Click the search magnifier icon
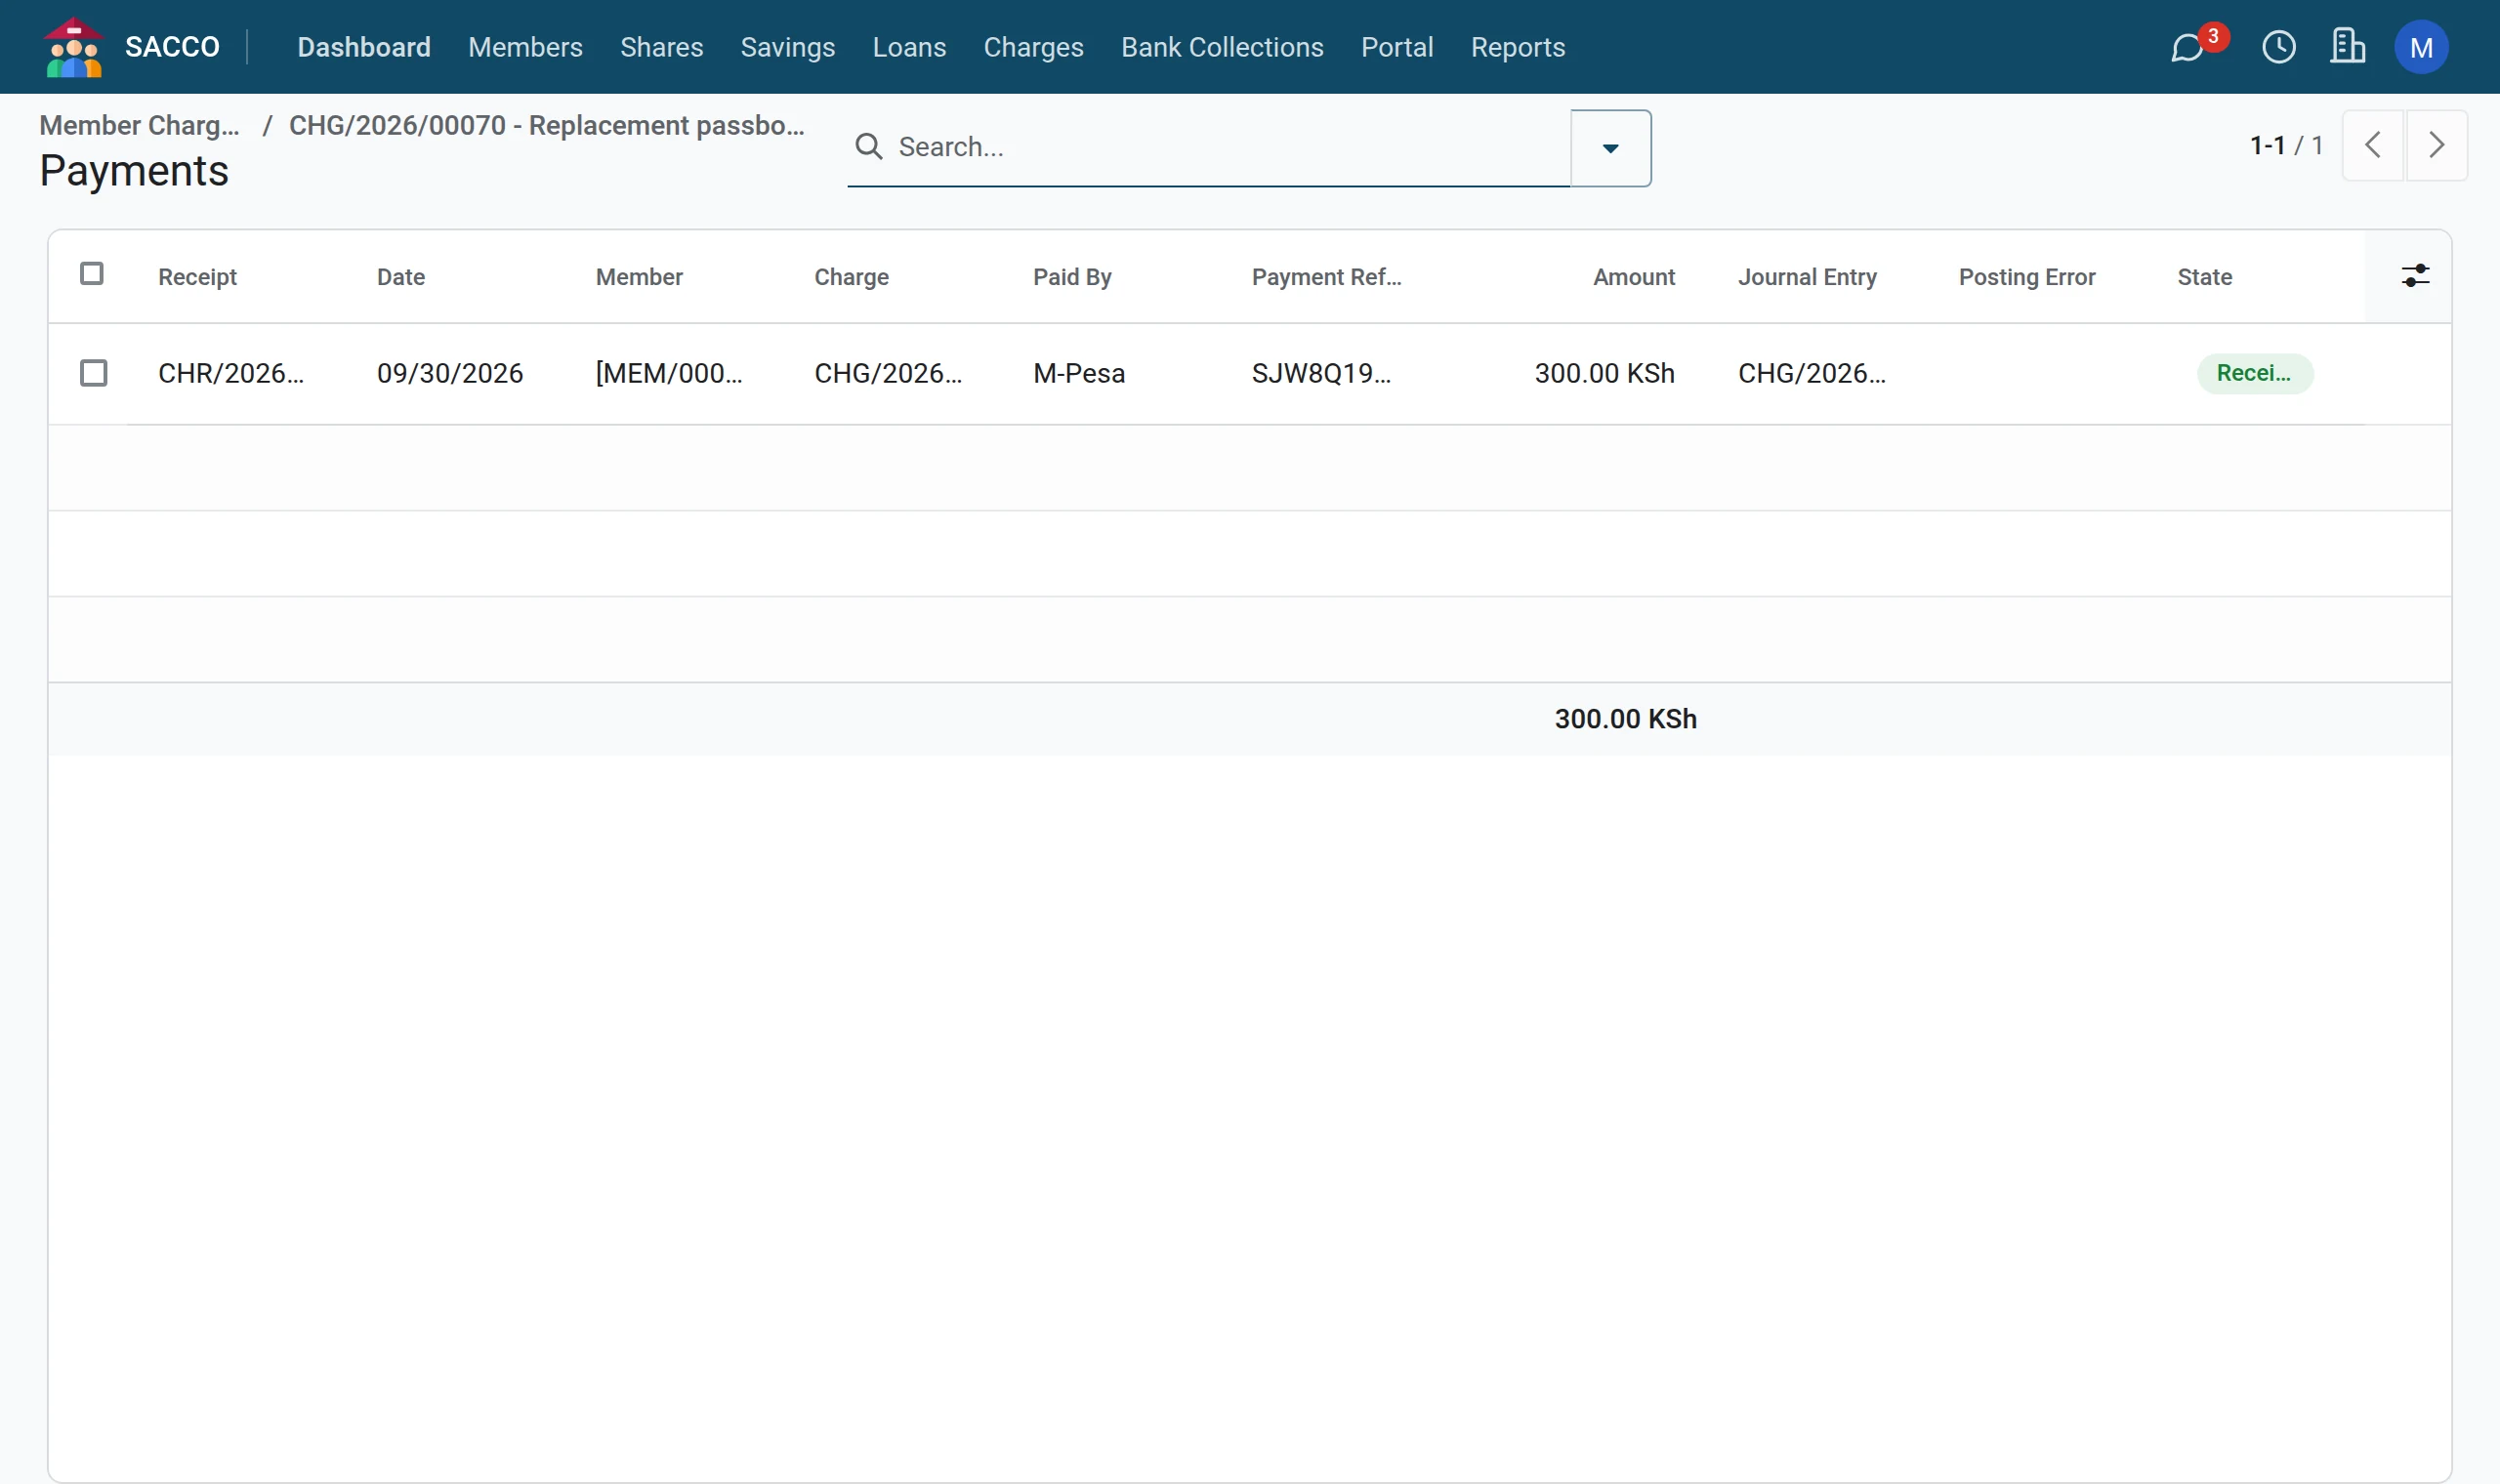Image resolution: width=2500 pixels, height=1484 pixels. pos(869,147)
